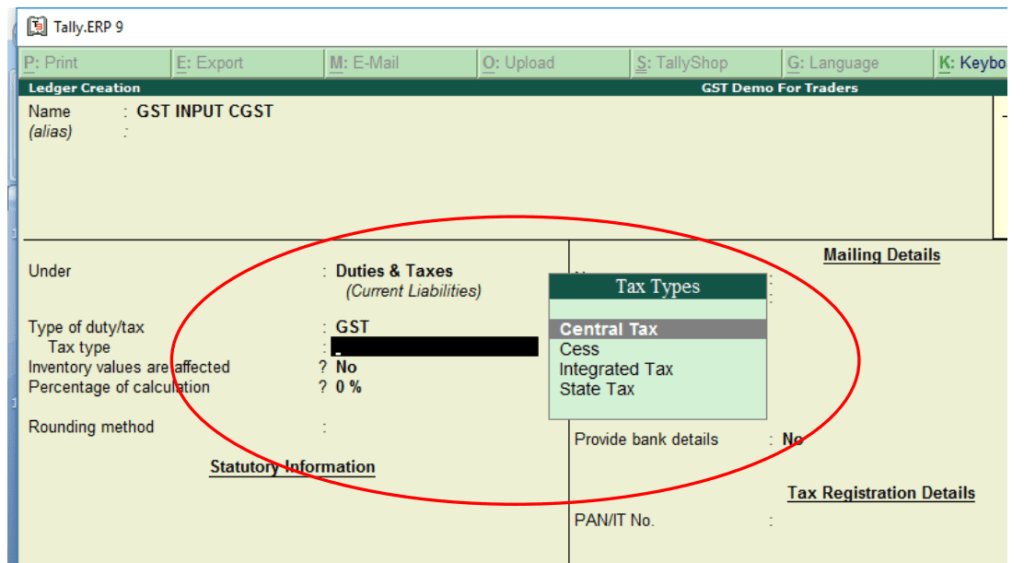This screenshot has height=563, width=1024.
Task: Click the (alias) label
Action: point(50,132)
